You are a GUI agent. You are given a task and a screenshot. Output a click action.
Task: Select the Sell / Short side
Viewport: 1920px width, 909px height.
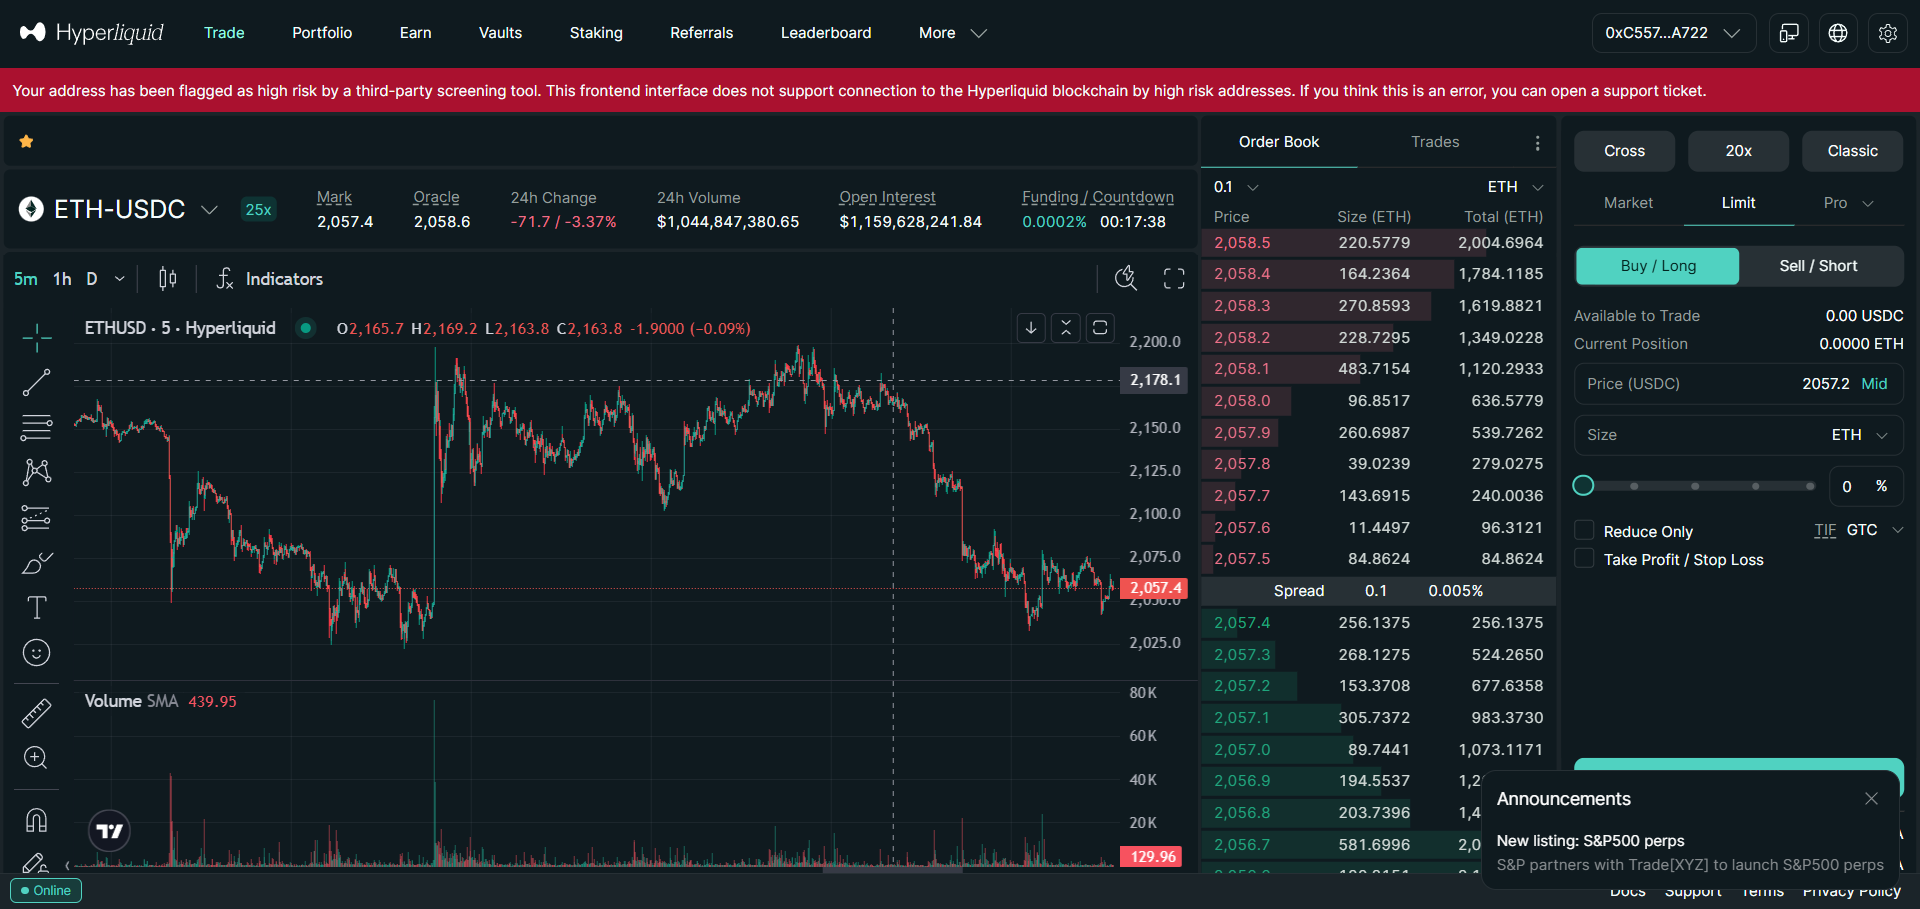tap(1818, 266)
